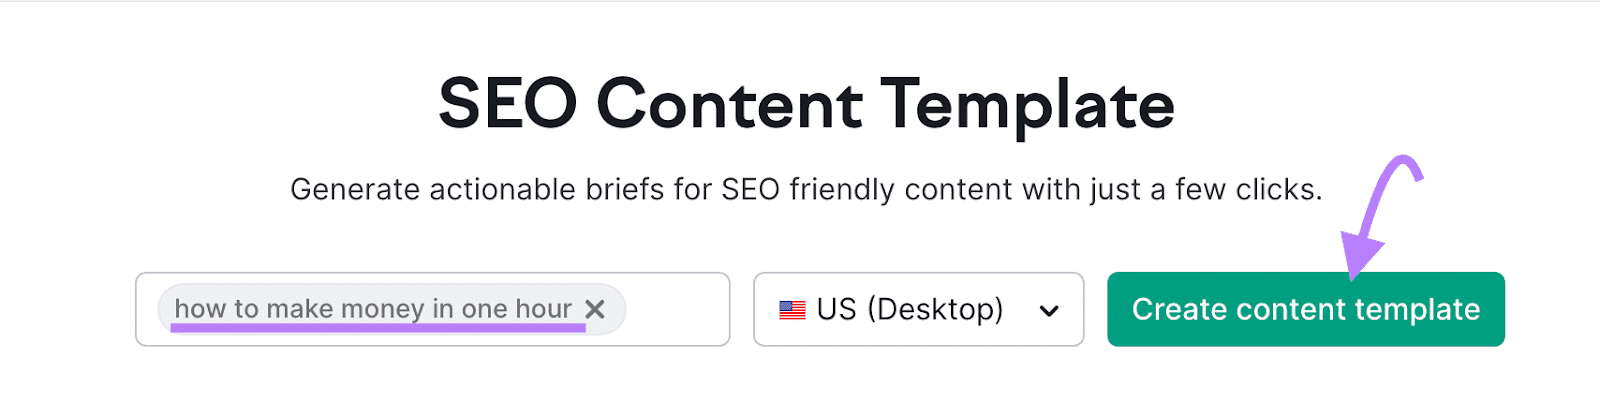The height and width of the screenshot is (418, 1600).
Task: Click the SEO Content Template heading
Action: 806,104
